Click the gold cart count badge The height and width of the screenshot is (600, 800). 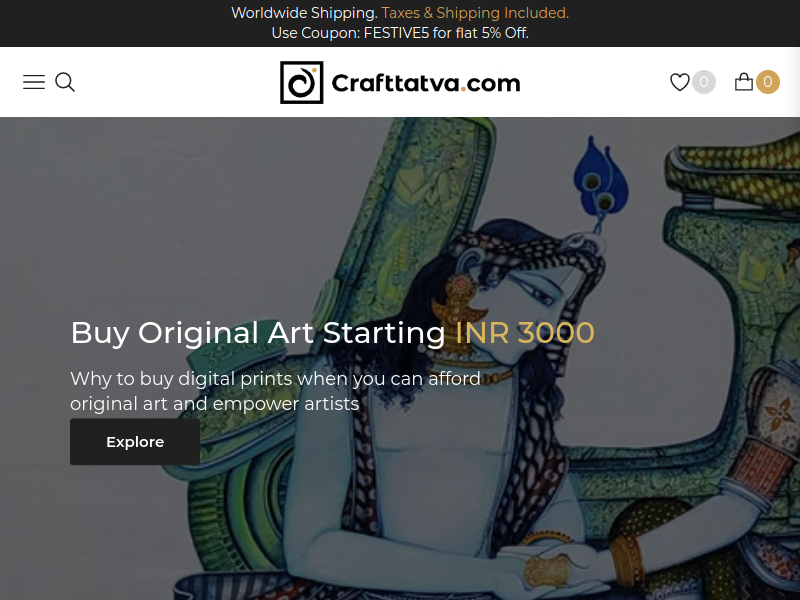(767, 82)
